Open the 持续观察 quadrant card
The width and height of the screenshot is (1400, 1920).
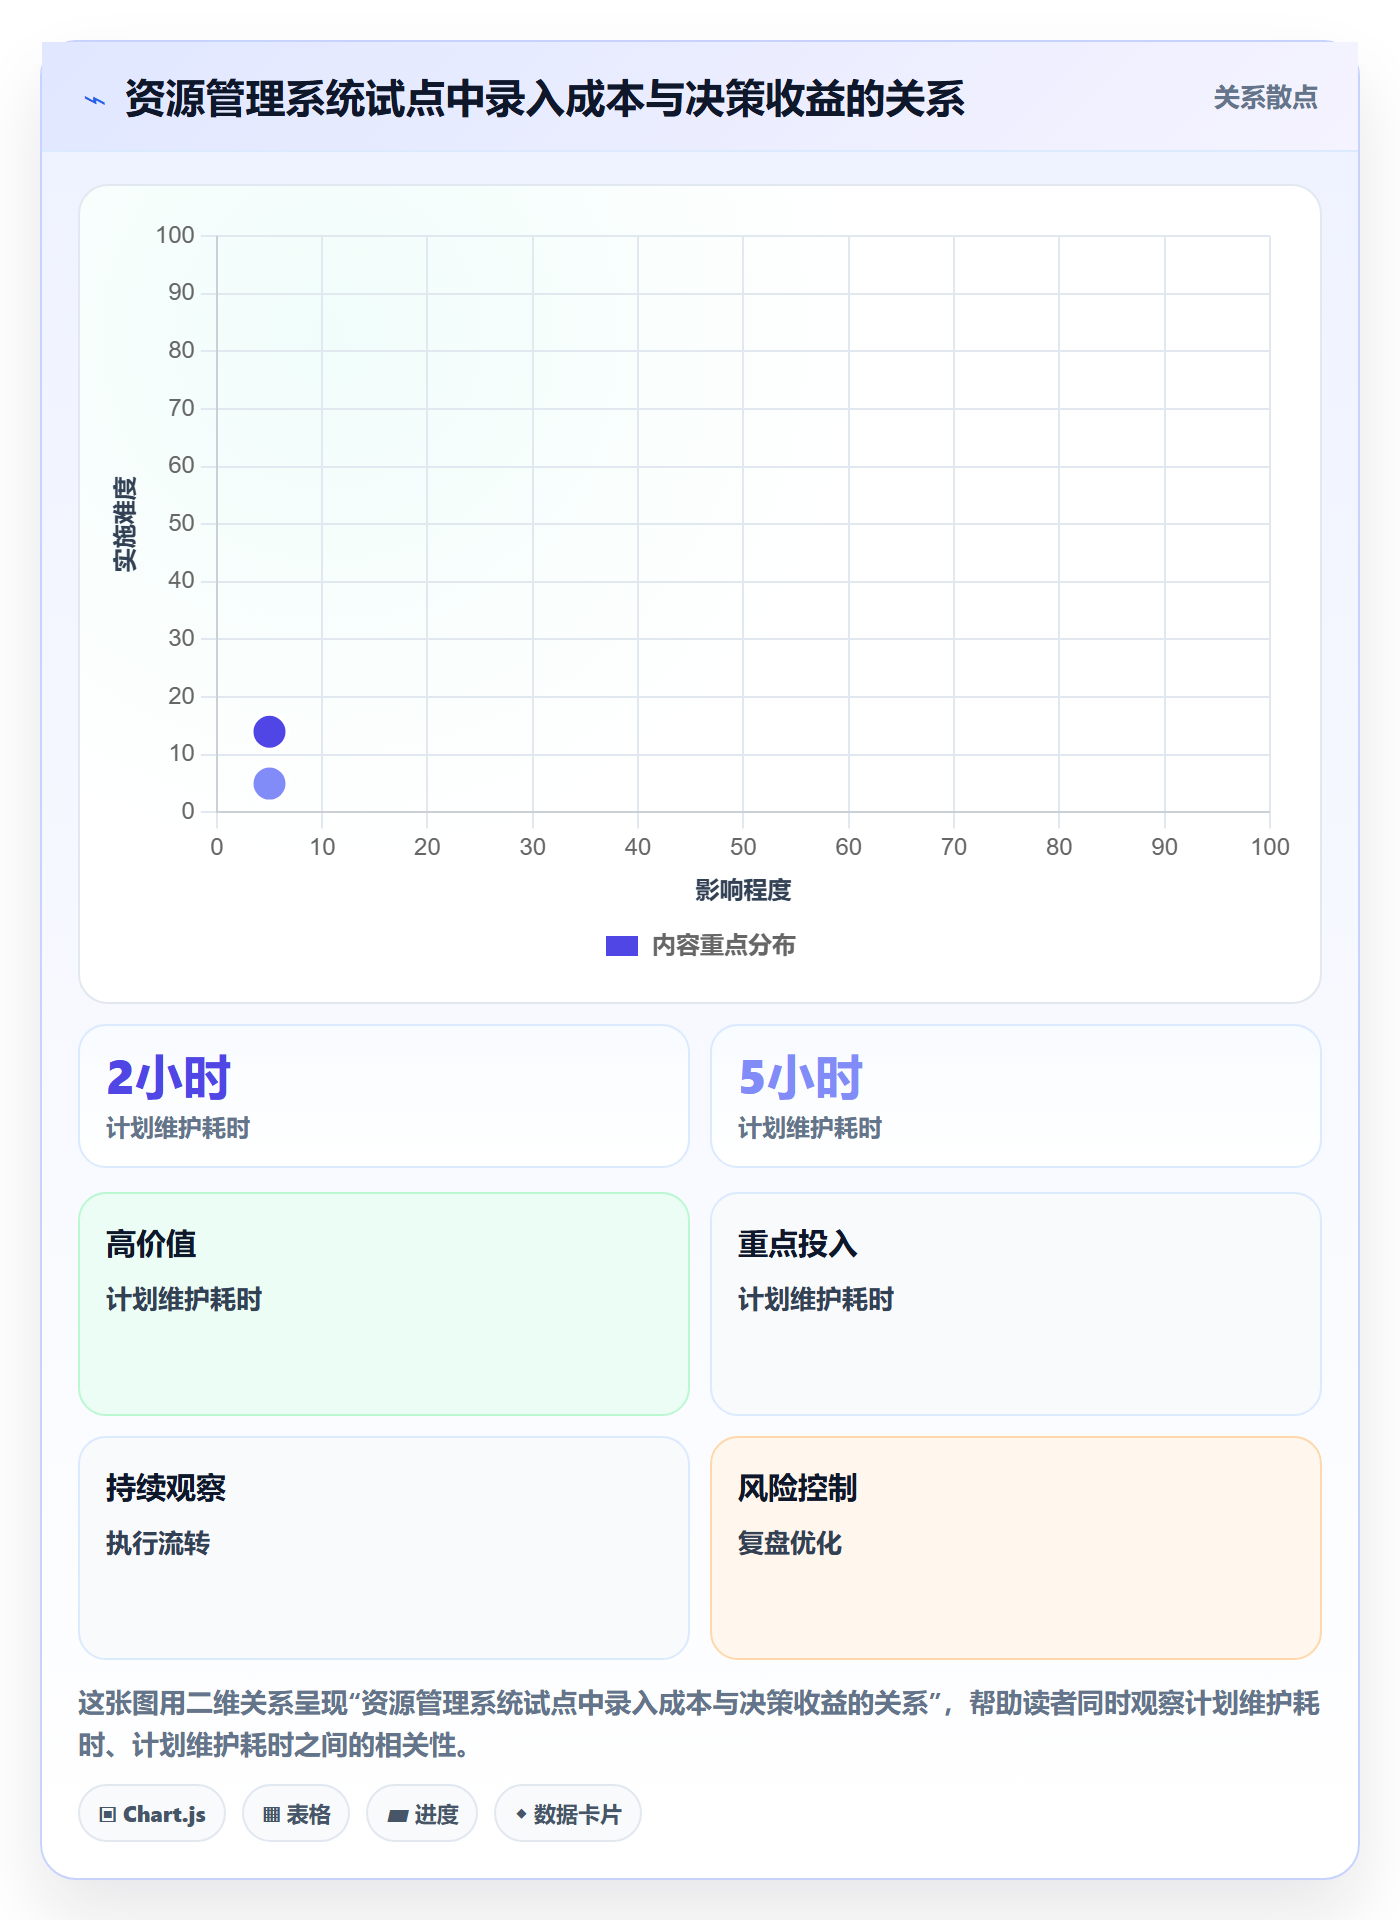click(384, 1548)
